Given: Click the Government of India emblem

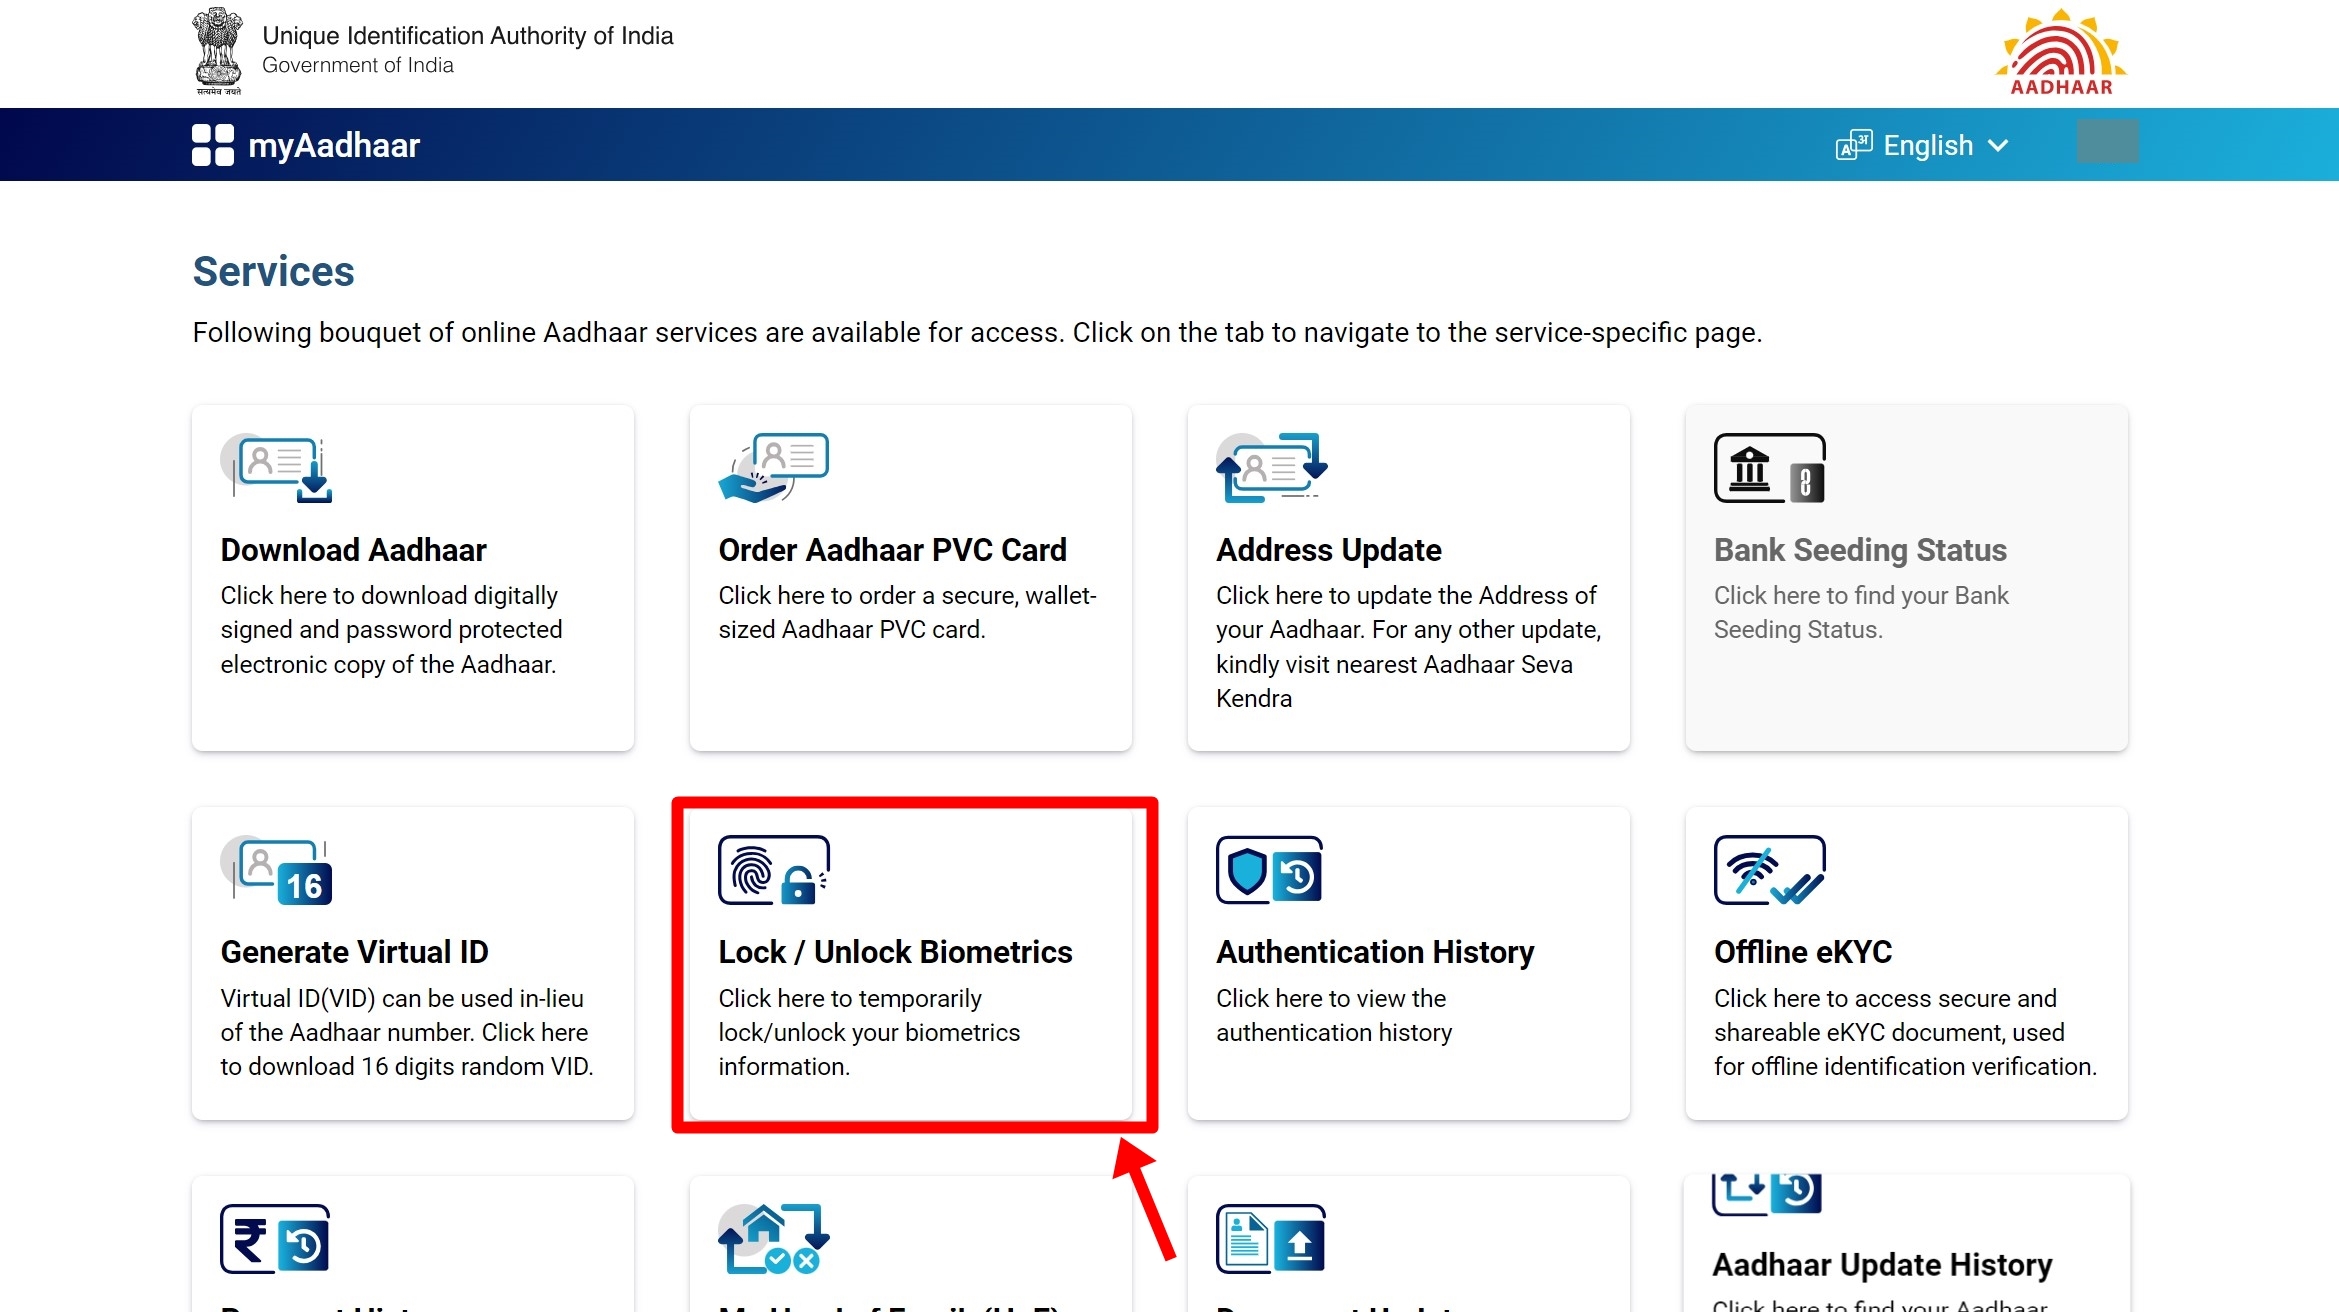Looking at the screenshot, I should [218, 51].
